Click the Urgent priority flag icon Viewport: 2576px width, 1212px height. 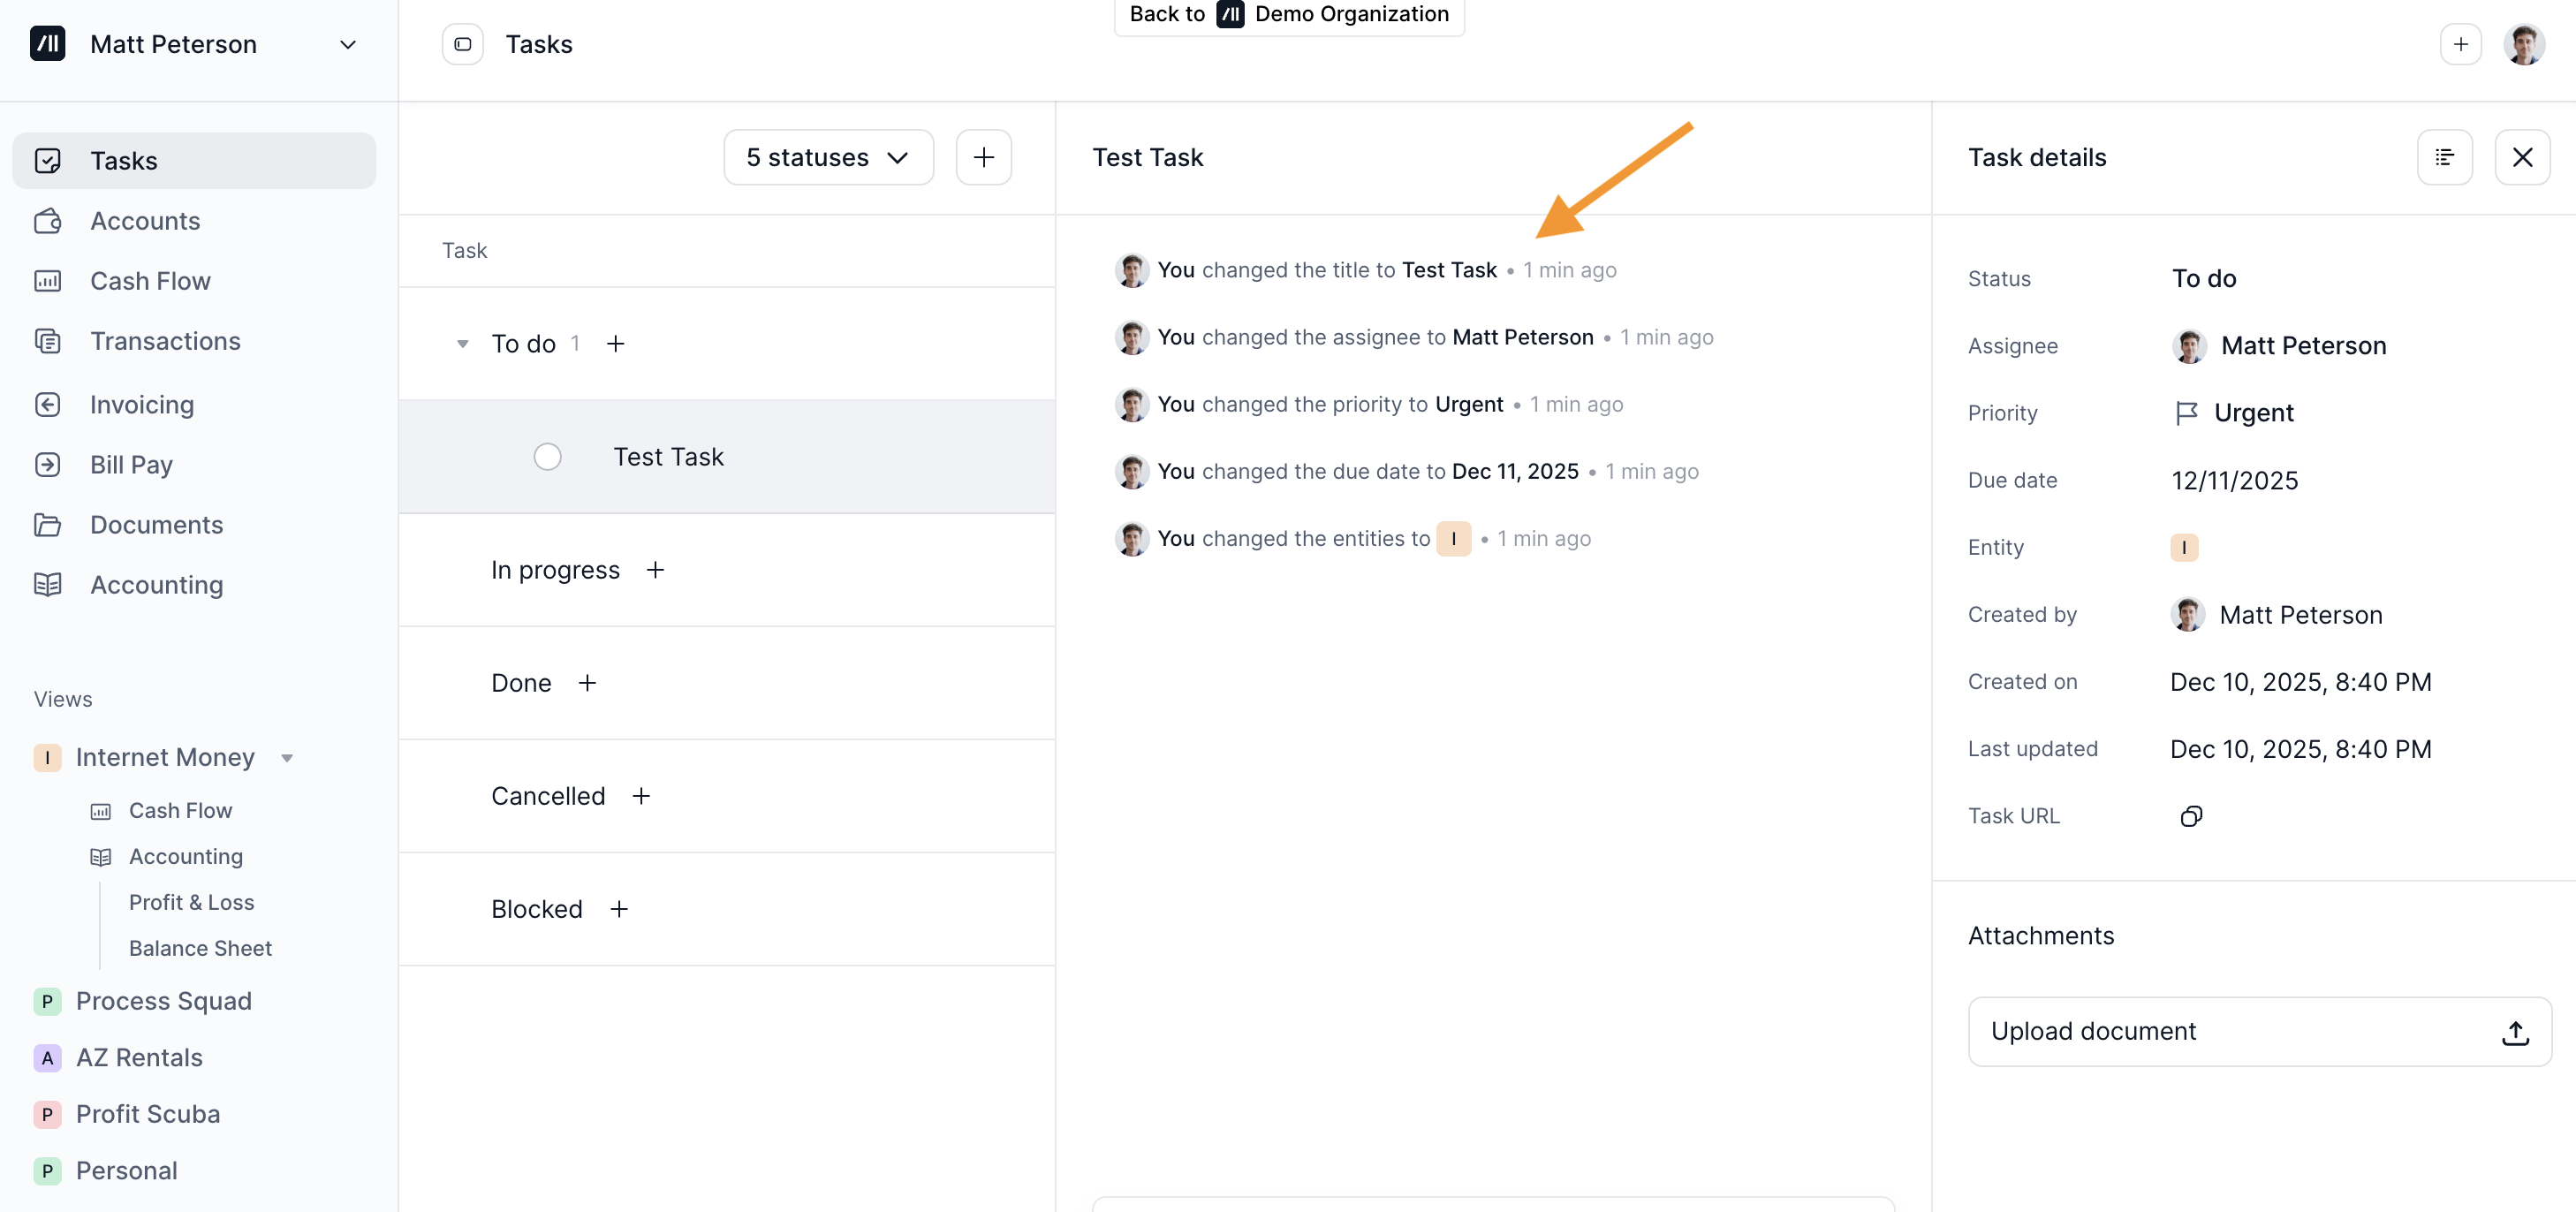2186,413
